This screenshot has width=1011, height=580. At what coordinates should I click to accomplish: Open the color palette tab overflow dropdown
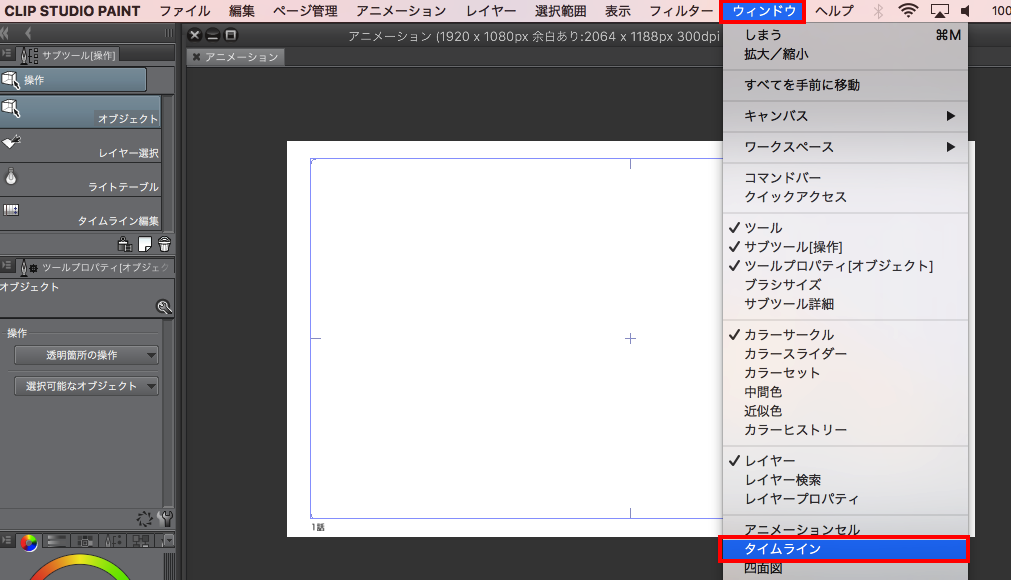click(x=167, y=541)
